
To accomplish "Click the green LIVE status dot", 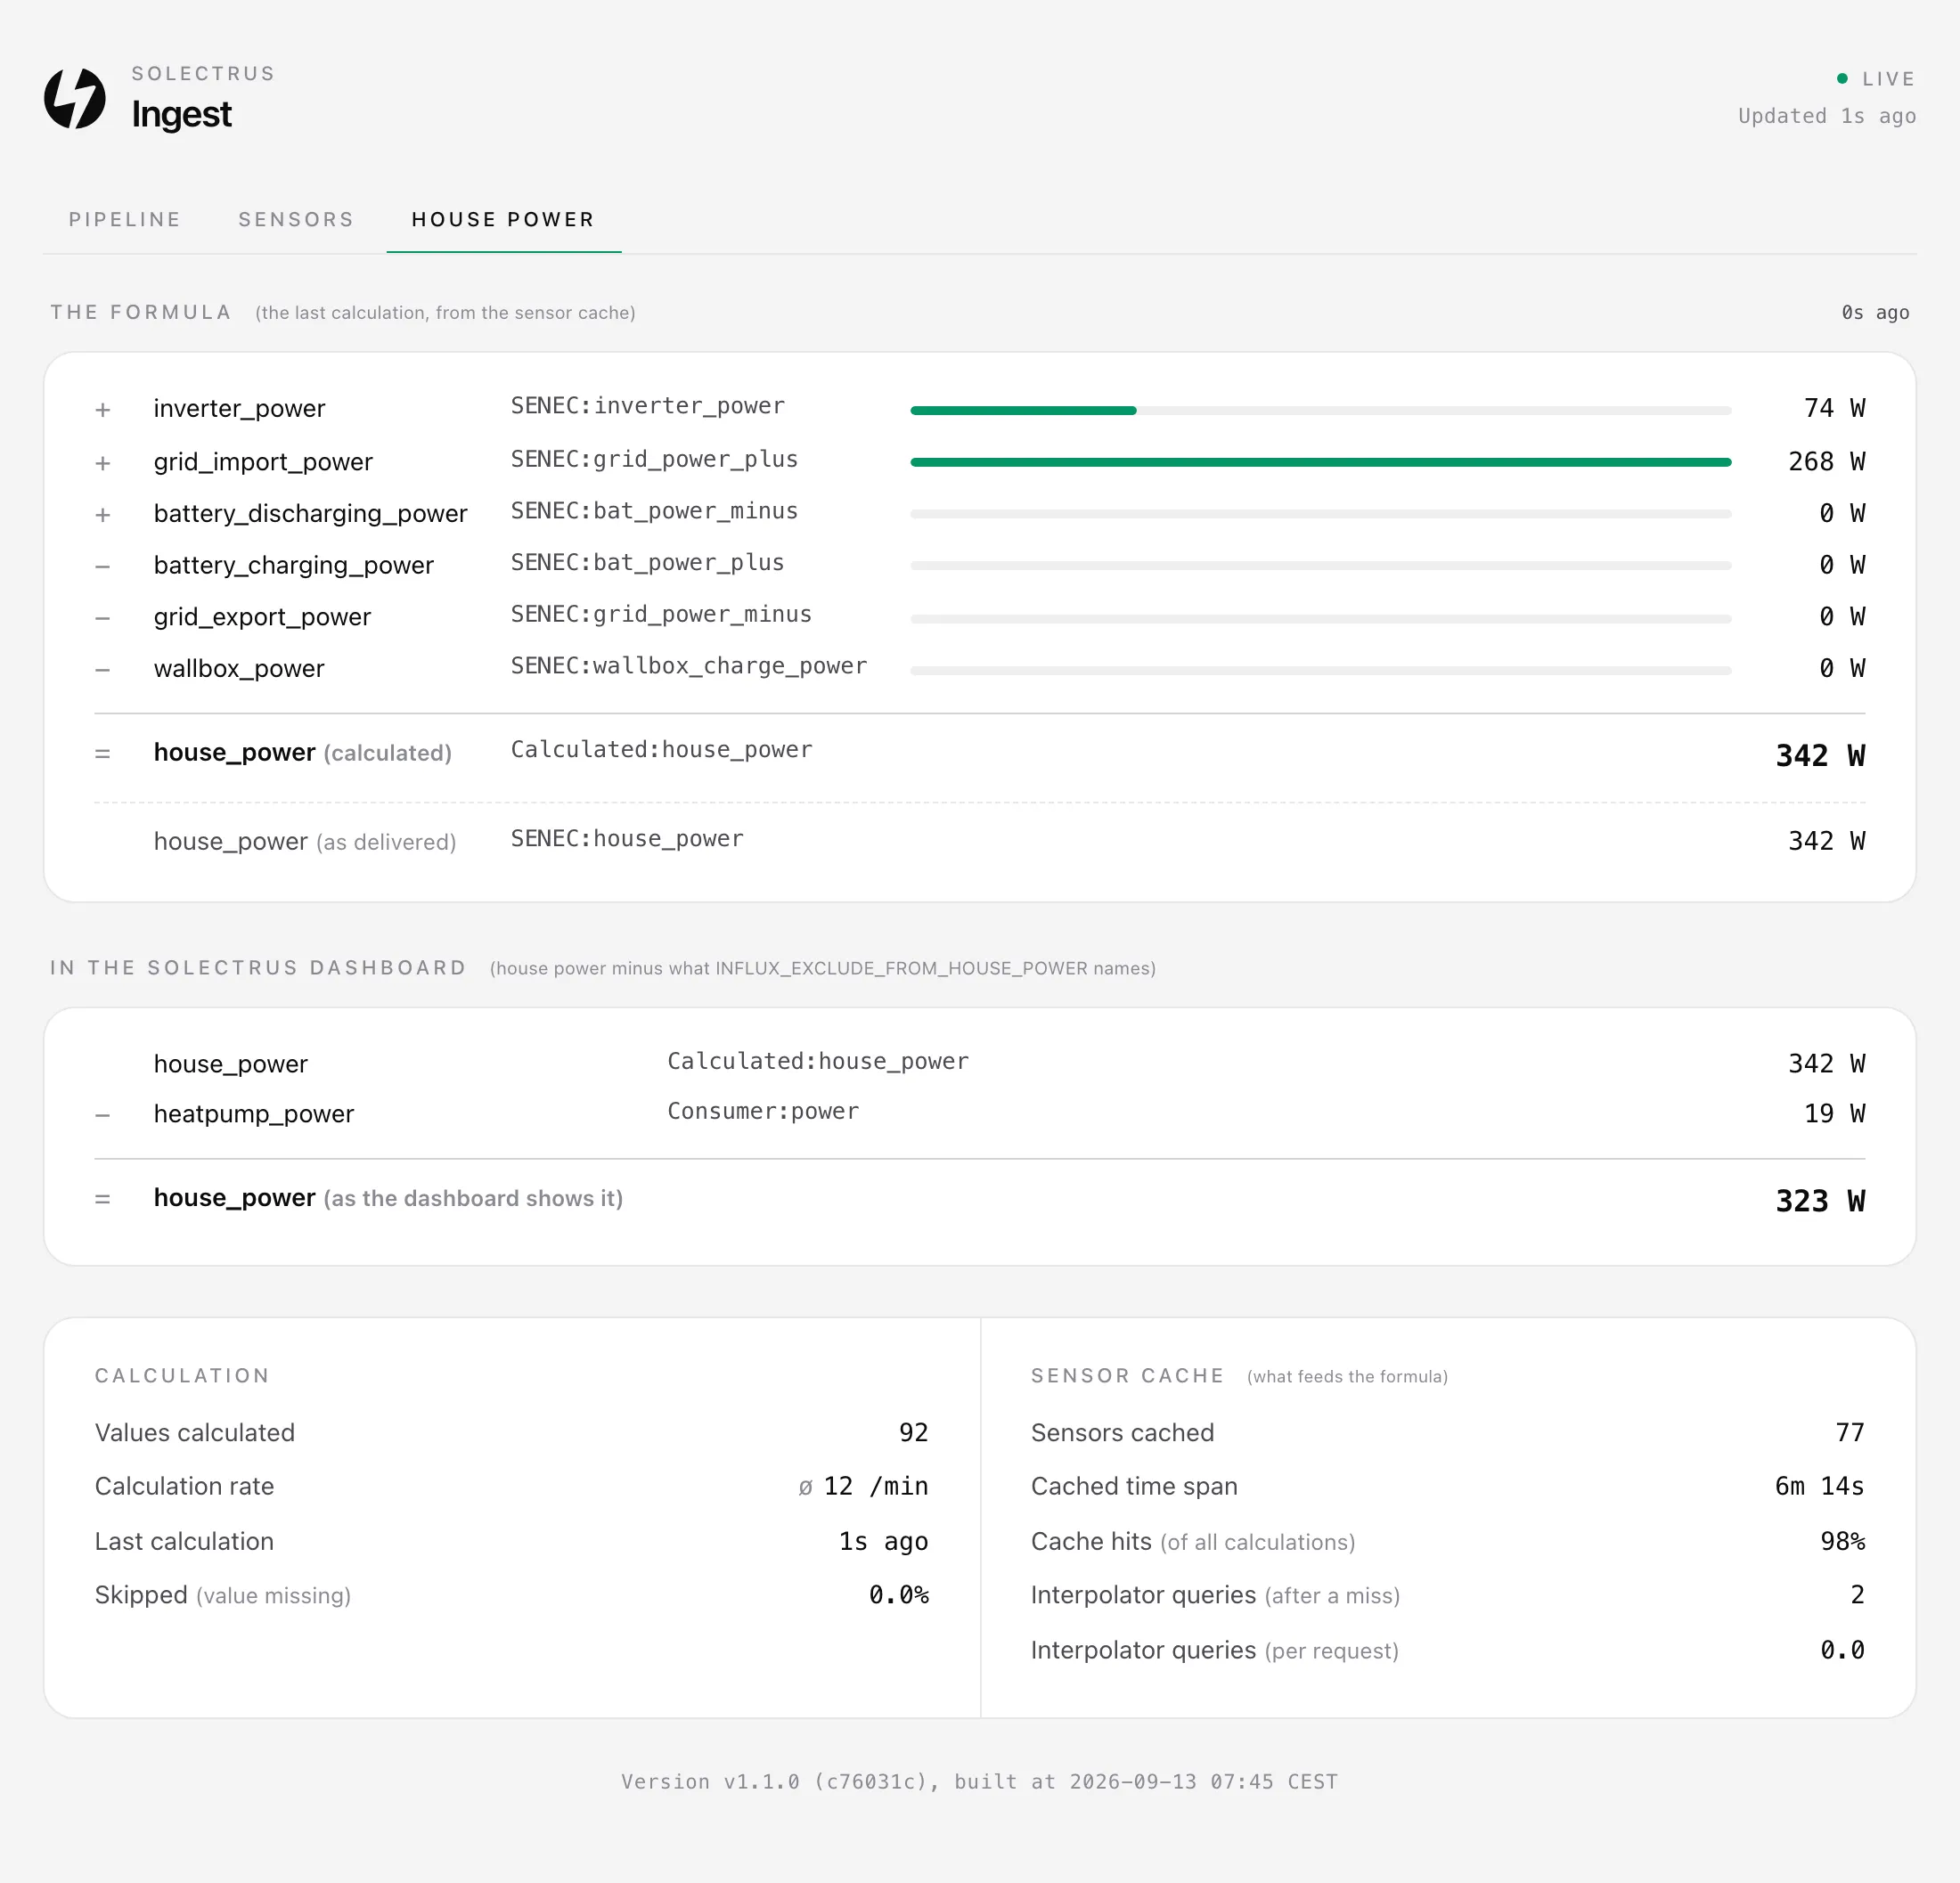I will (x=1842, y=78).
